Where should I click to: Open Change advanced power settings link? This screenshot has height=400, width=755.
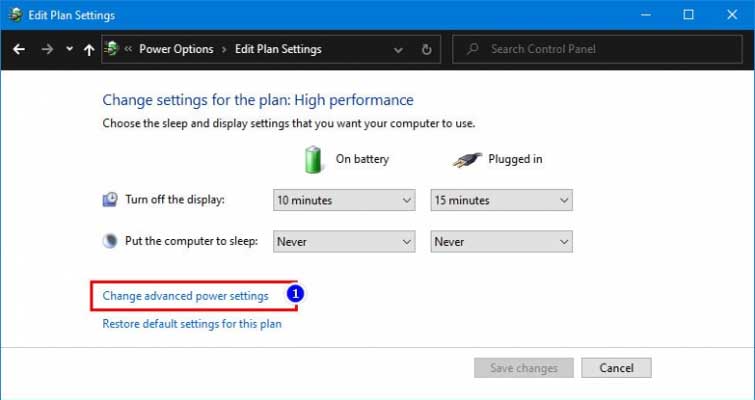(x=185, y=296)
